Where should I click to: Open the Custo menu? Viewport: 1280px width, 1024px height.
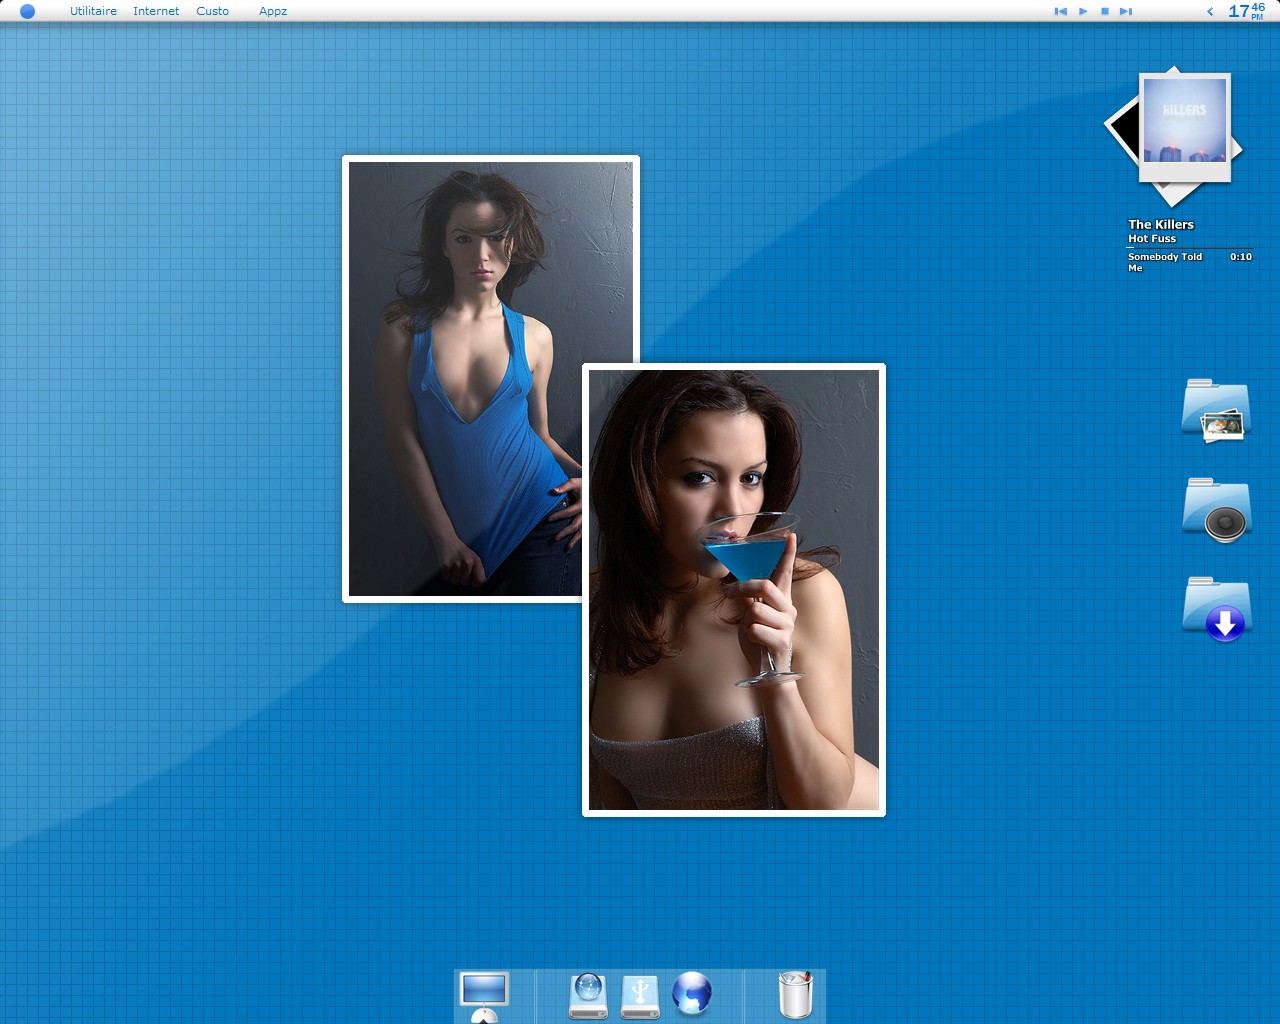[212, 11]
